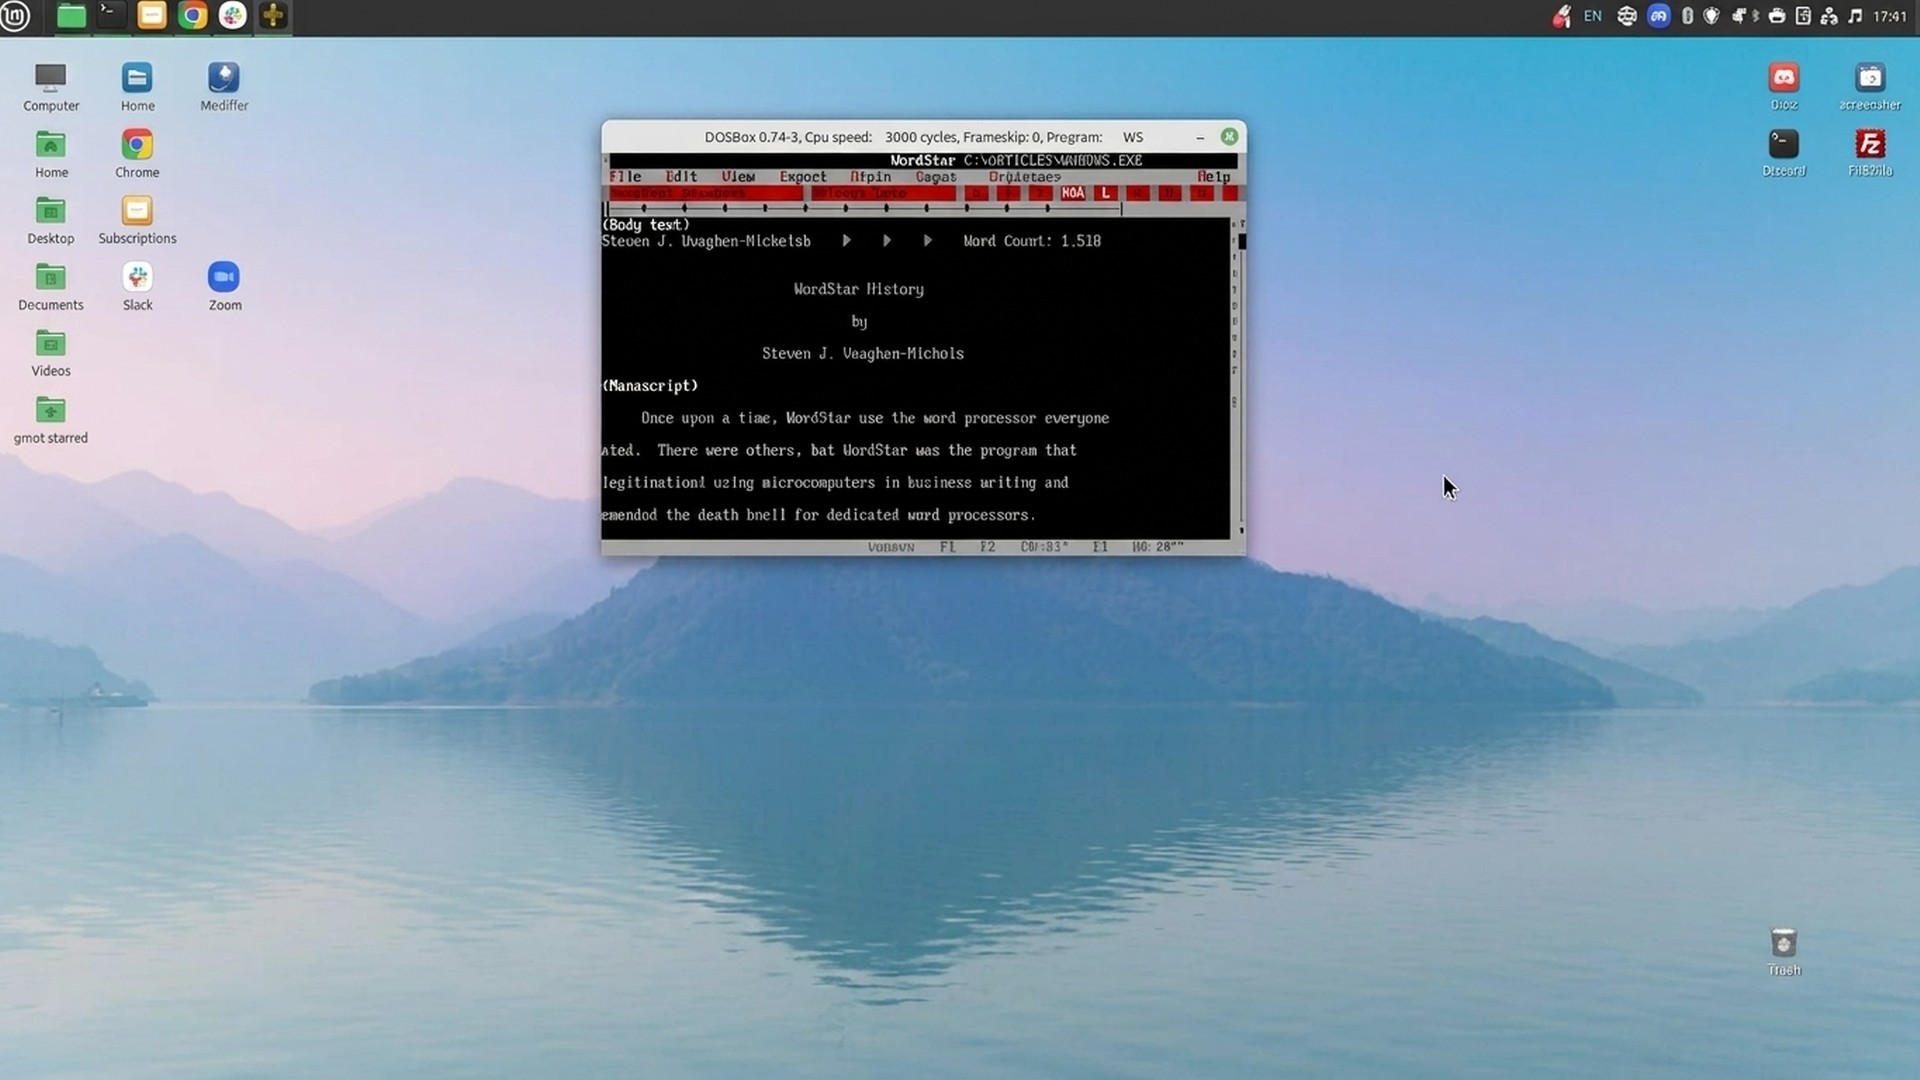Open the green file manager panel icon

71,15
